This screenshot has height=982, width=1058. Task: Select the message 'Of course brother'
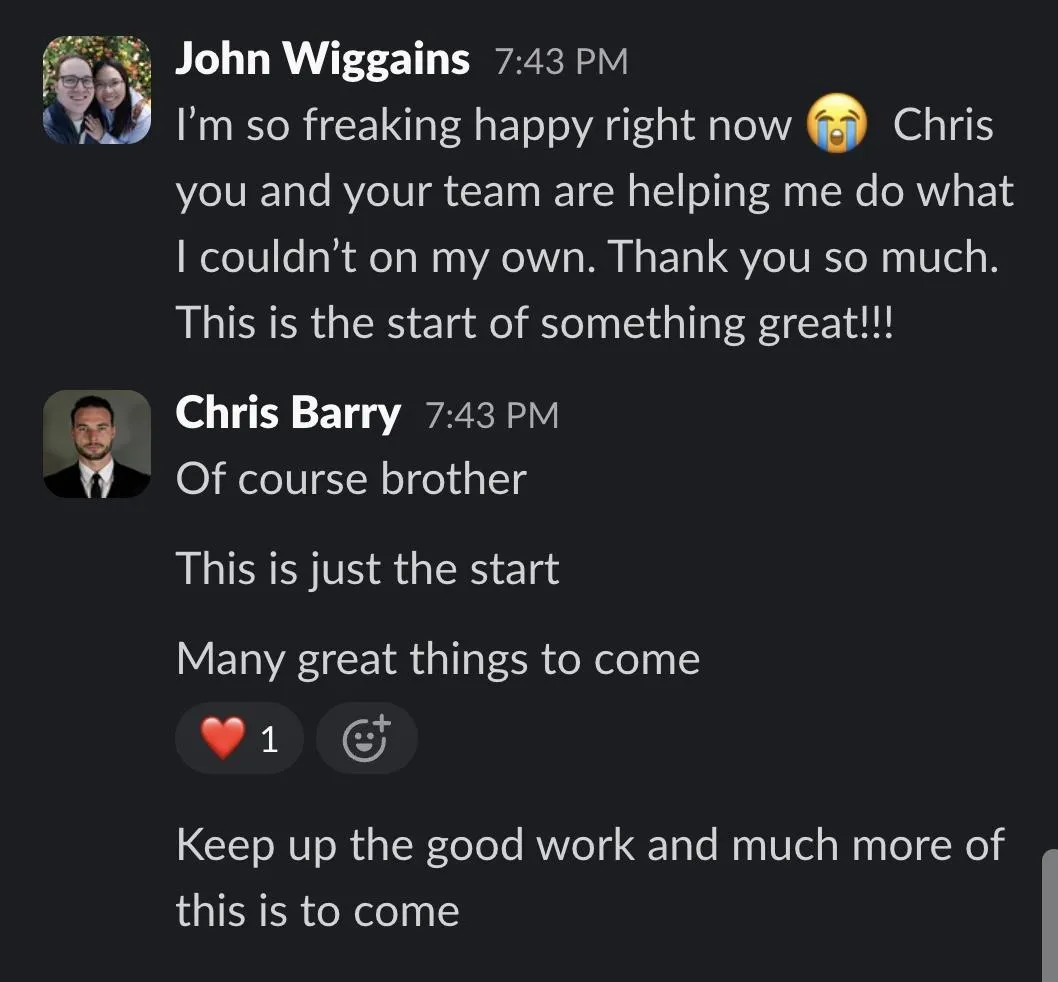click(x=351, y=479)
